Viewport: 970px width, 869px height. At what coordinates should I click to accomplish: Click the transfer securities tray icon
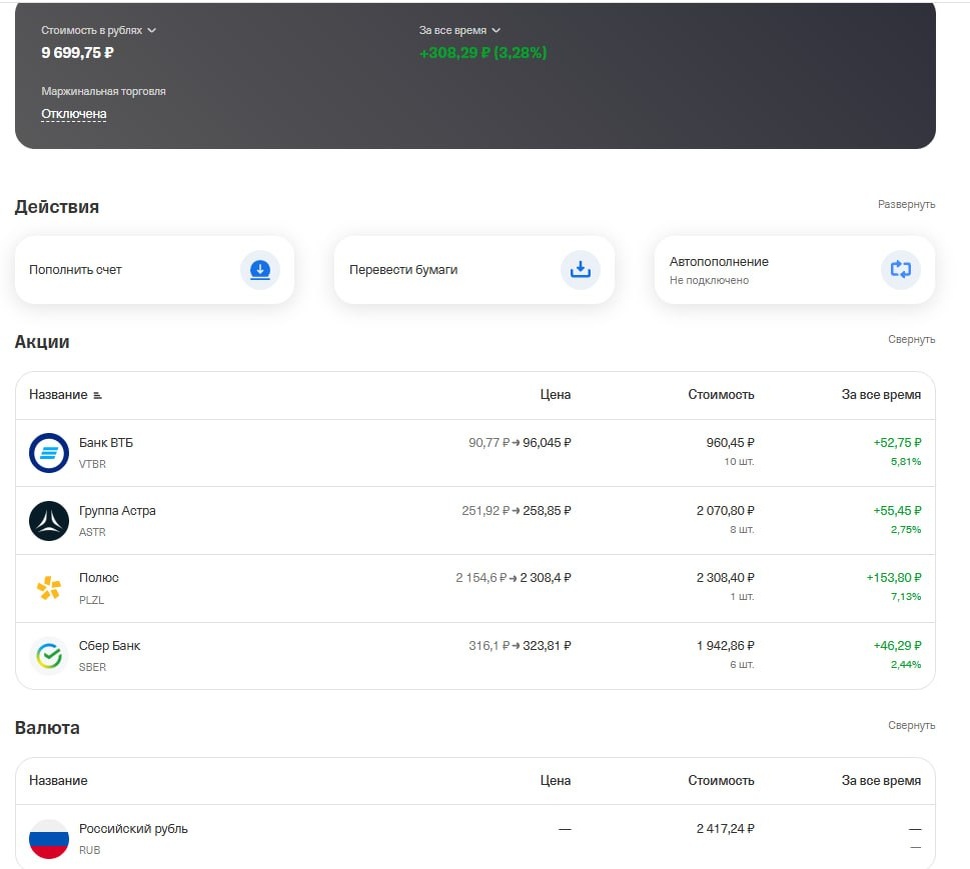[580, 270]
